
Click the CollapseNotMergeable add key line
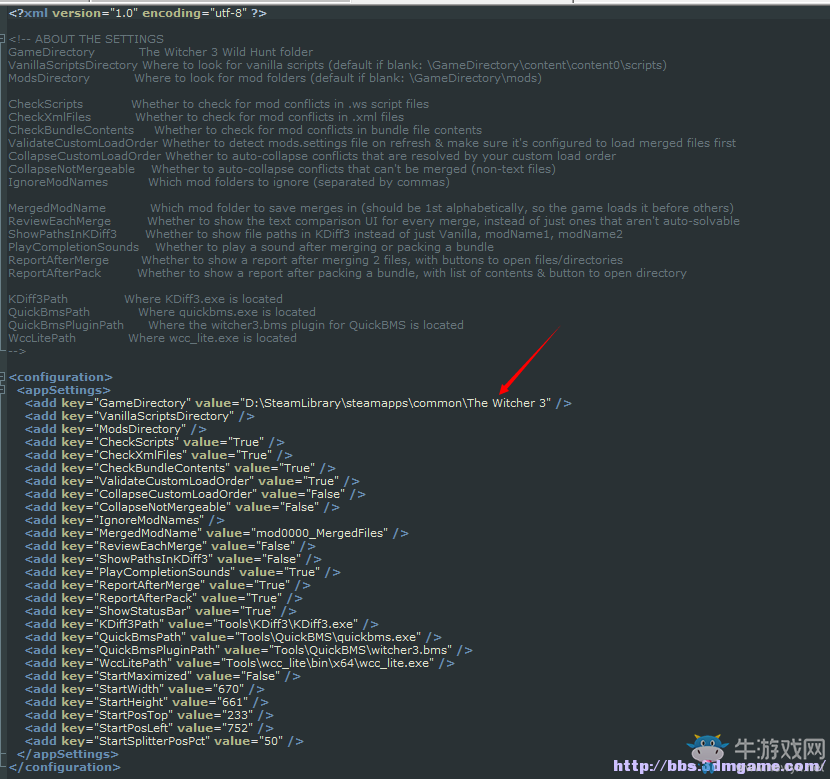point(182,507)
